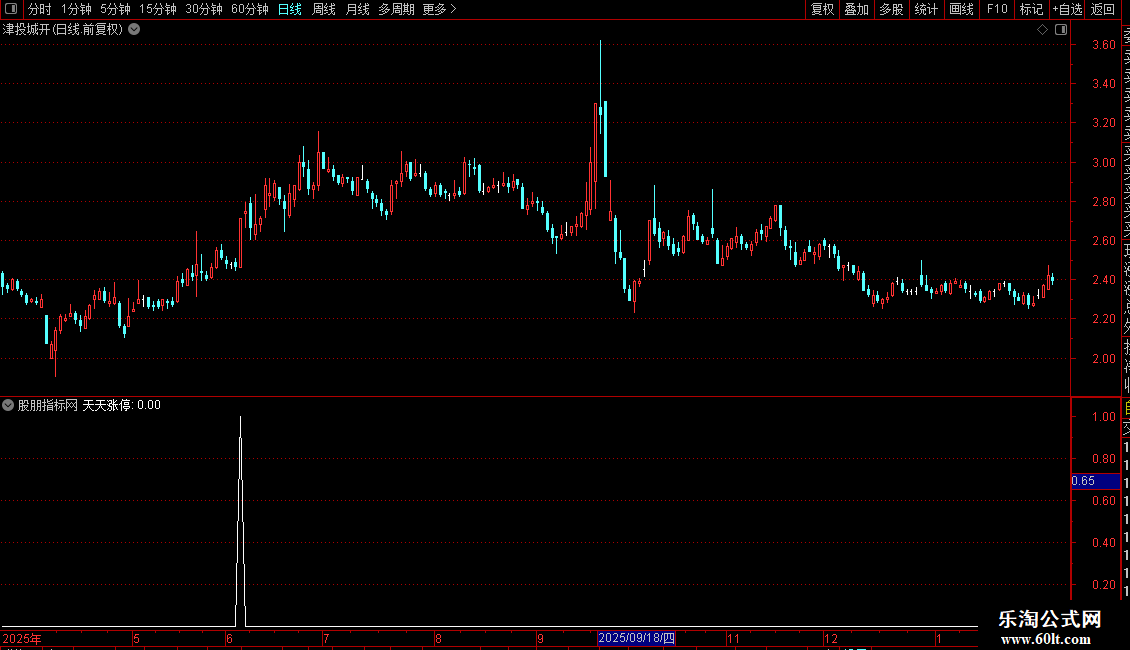Image resolution: width=1130 pixels, height=650 pixels.
Task: Click month 12 on the time axis
Action: [x=830, y=638]
